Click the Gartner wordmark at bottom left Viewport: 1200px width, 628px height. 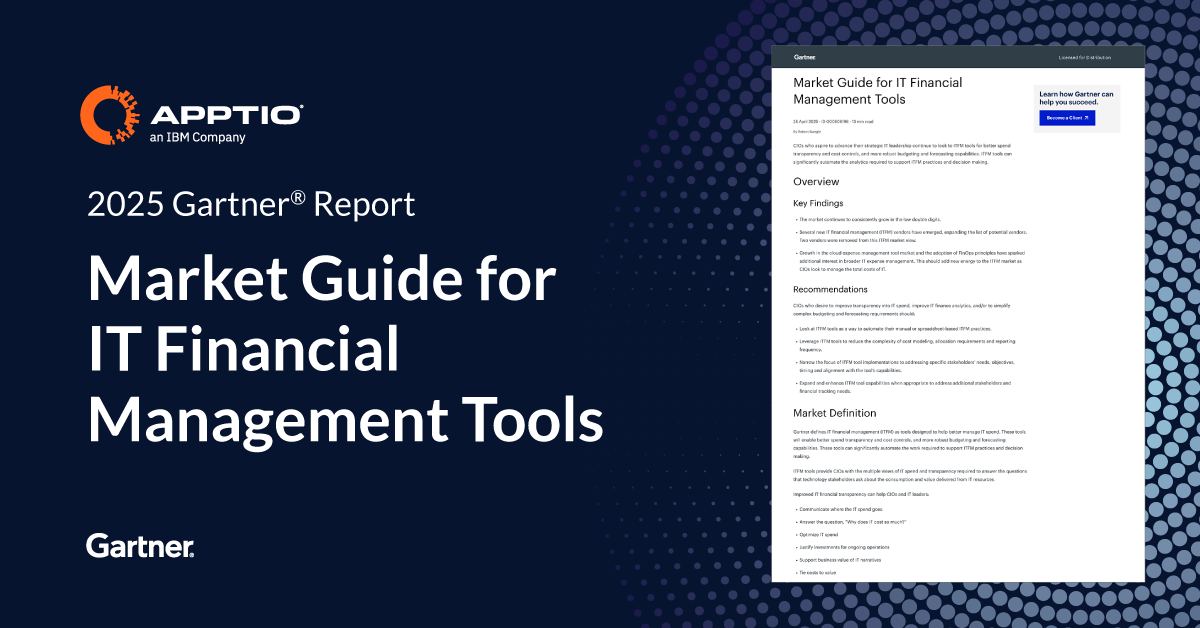(x=138, y=547)
